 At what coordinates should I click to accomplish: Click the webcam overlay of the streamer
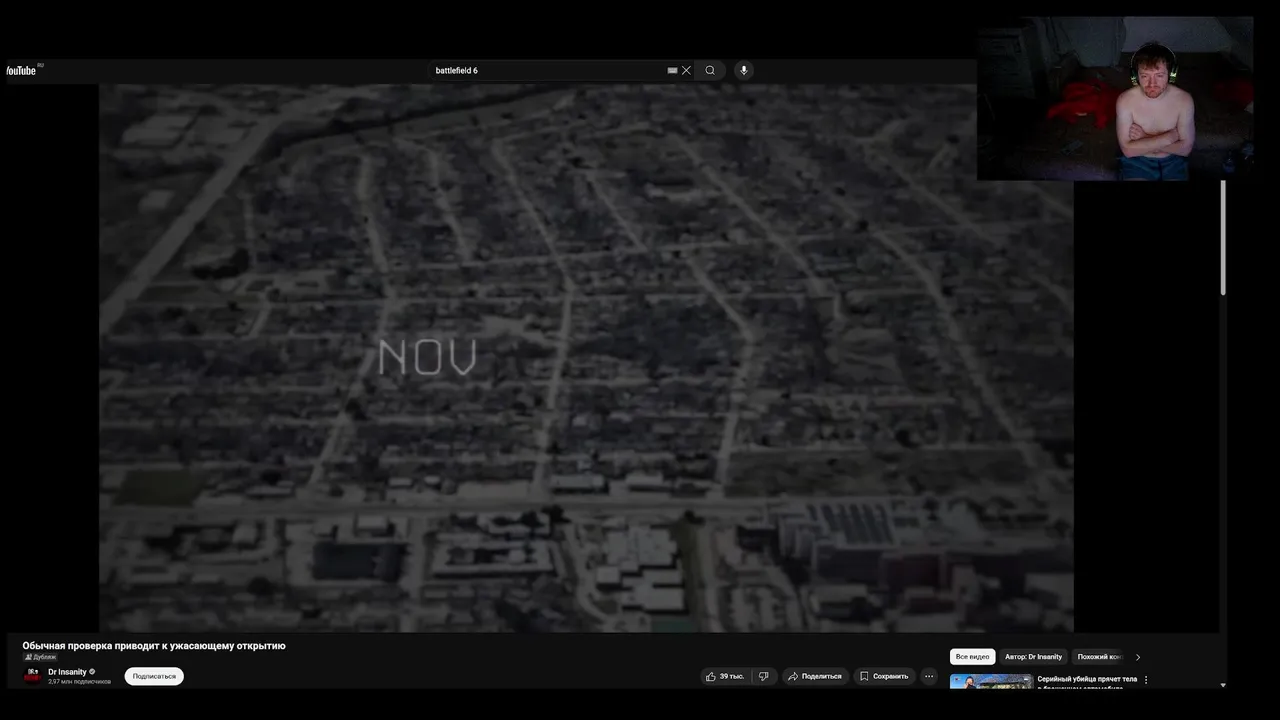[1115, 98]
